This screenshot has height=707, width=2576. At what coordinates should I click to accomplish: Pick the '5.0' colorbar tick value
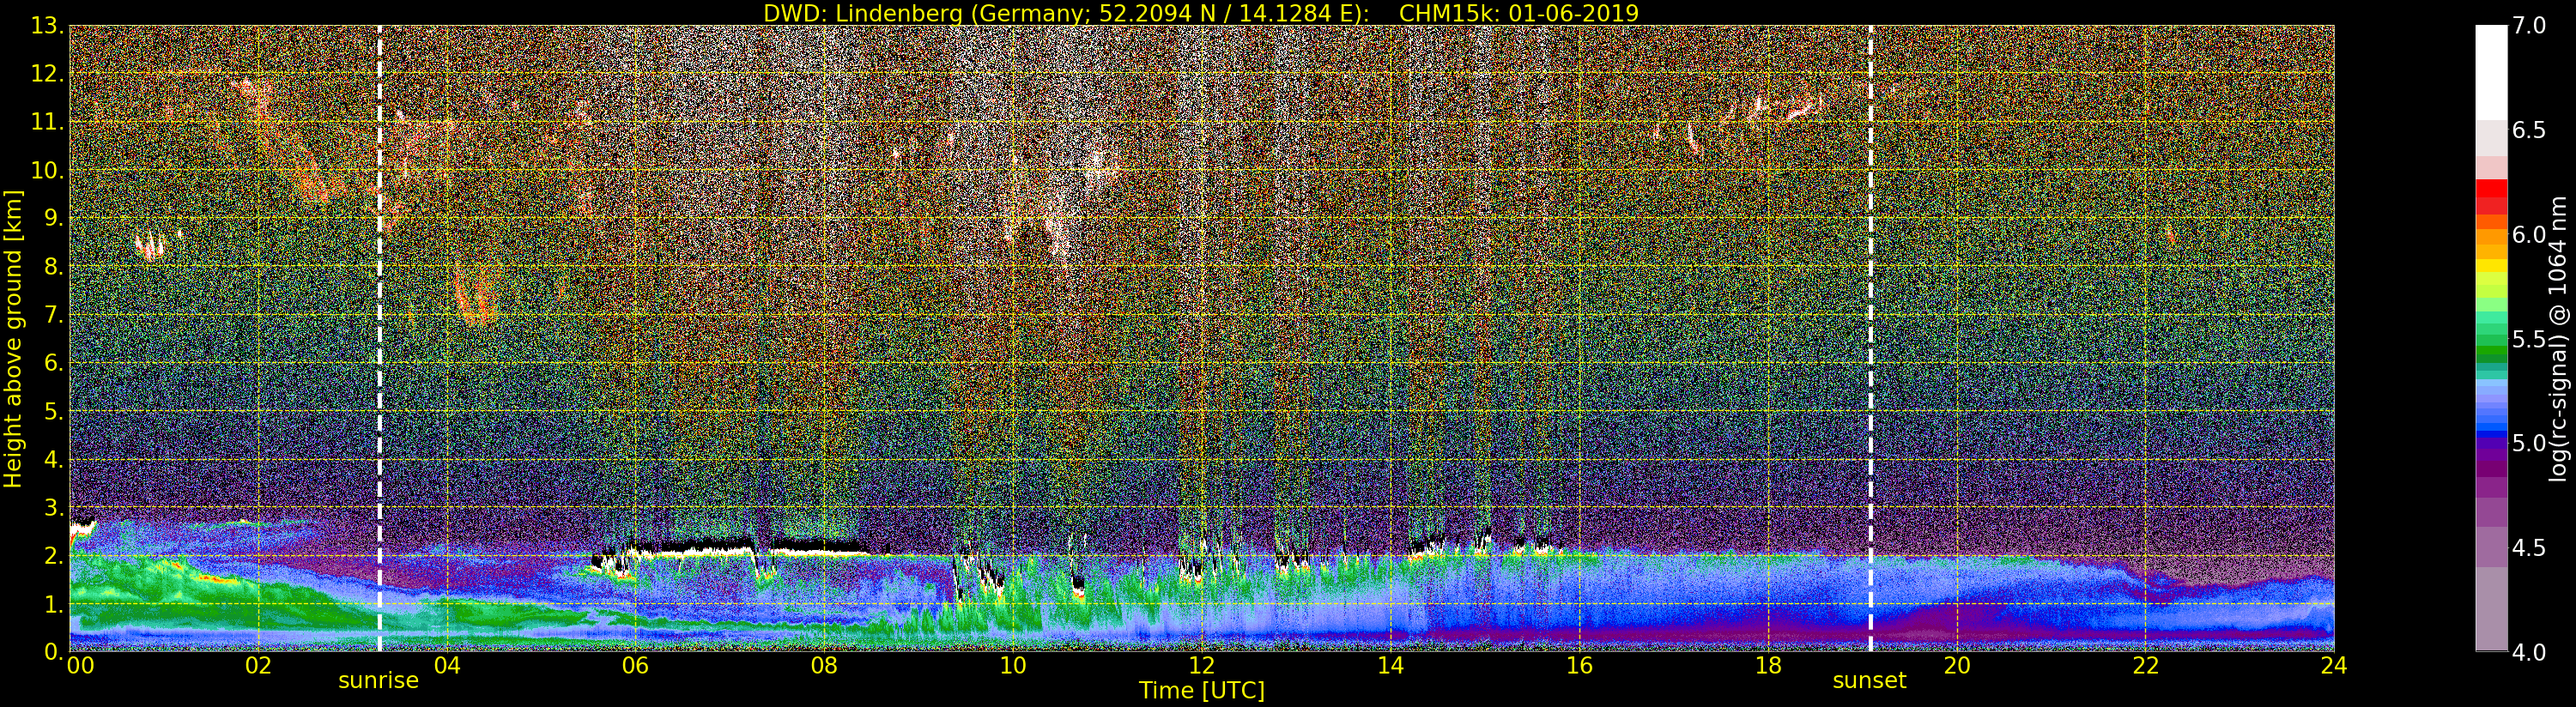point(2529,443)
